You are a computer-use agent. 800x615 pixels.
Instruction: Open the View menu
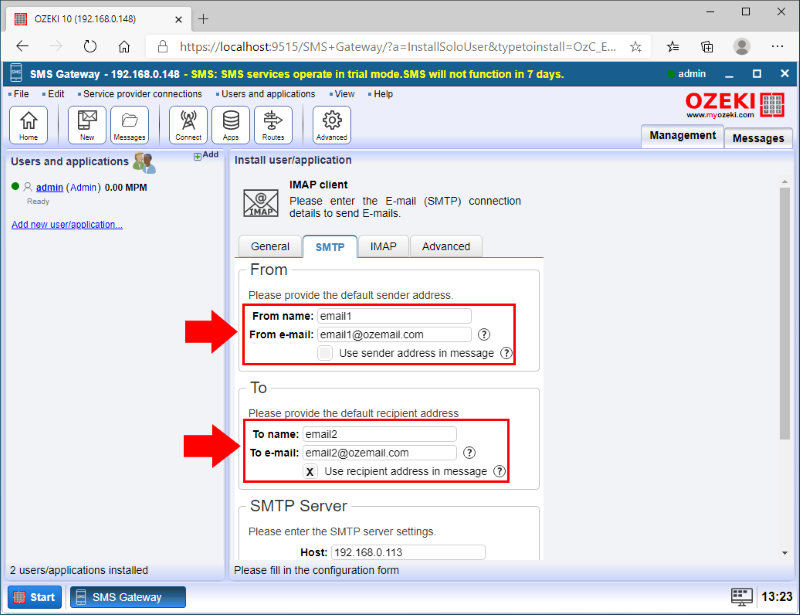click(344, 94)
